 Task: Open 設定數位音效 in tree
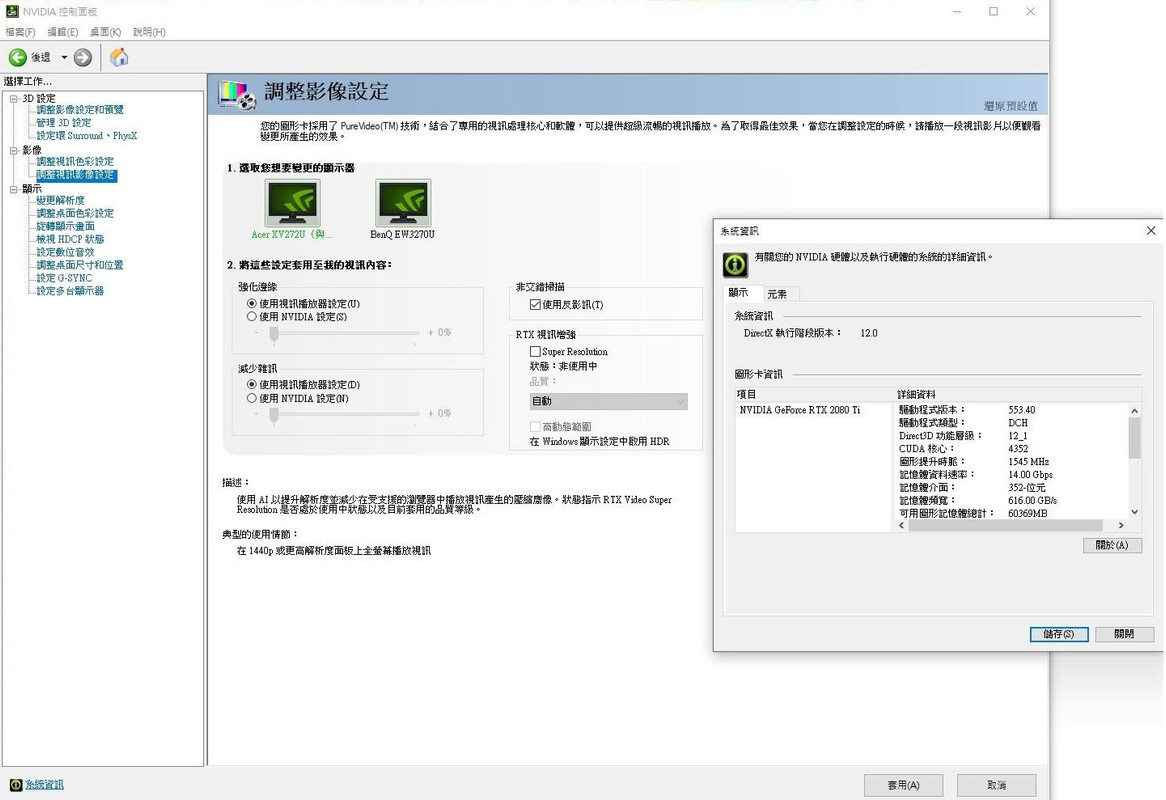(x=65, y=252)
